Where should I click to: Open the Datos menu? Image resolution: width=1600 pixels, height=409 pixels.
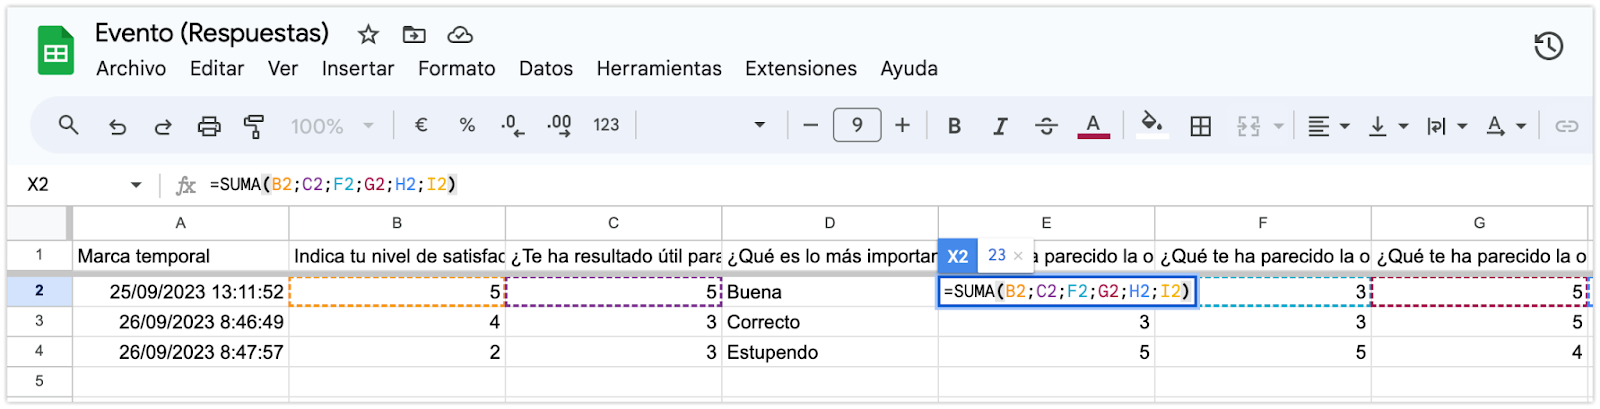pos(545,69)
